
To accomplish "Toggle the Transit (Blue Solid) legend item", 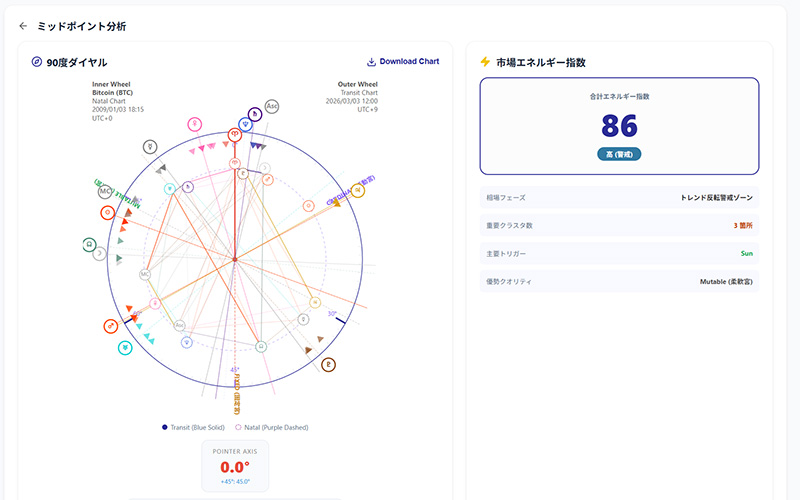I will [x=194, y=427].
